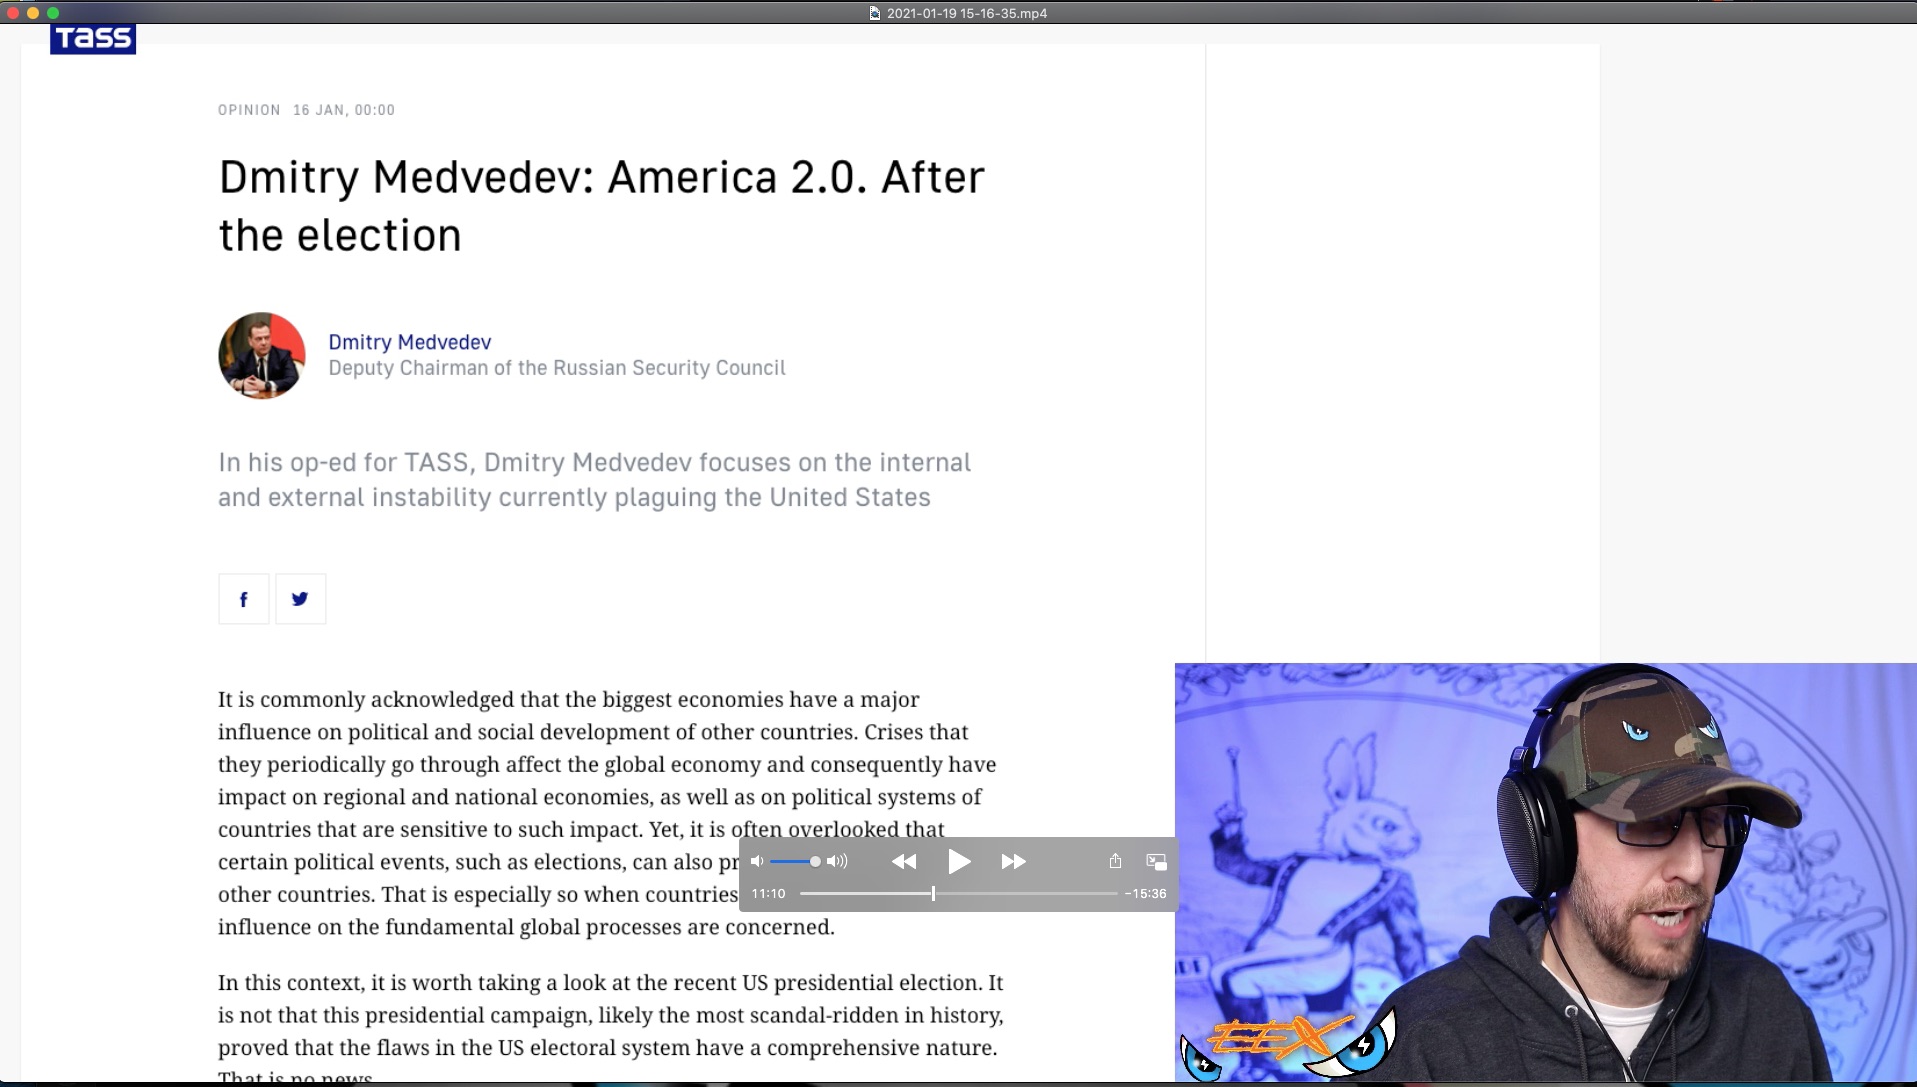The height and width of the screenshot is (1087, 1917).
Task: Enter full screen with the green button
Action: pos(53,13)
